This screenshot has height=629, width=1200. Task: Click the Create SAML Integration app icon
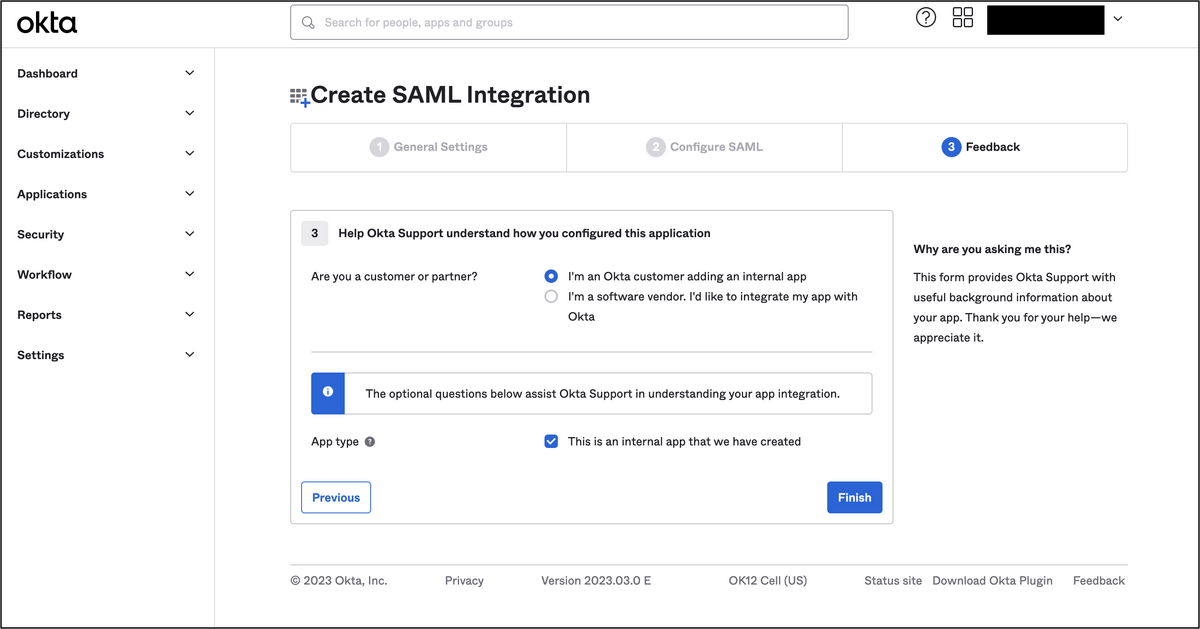click(x=300, y=97)
